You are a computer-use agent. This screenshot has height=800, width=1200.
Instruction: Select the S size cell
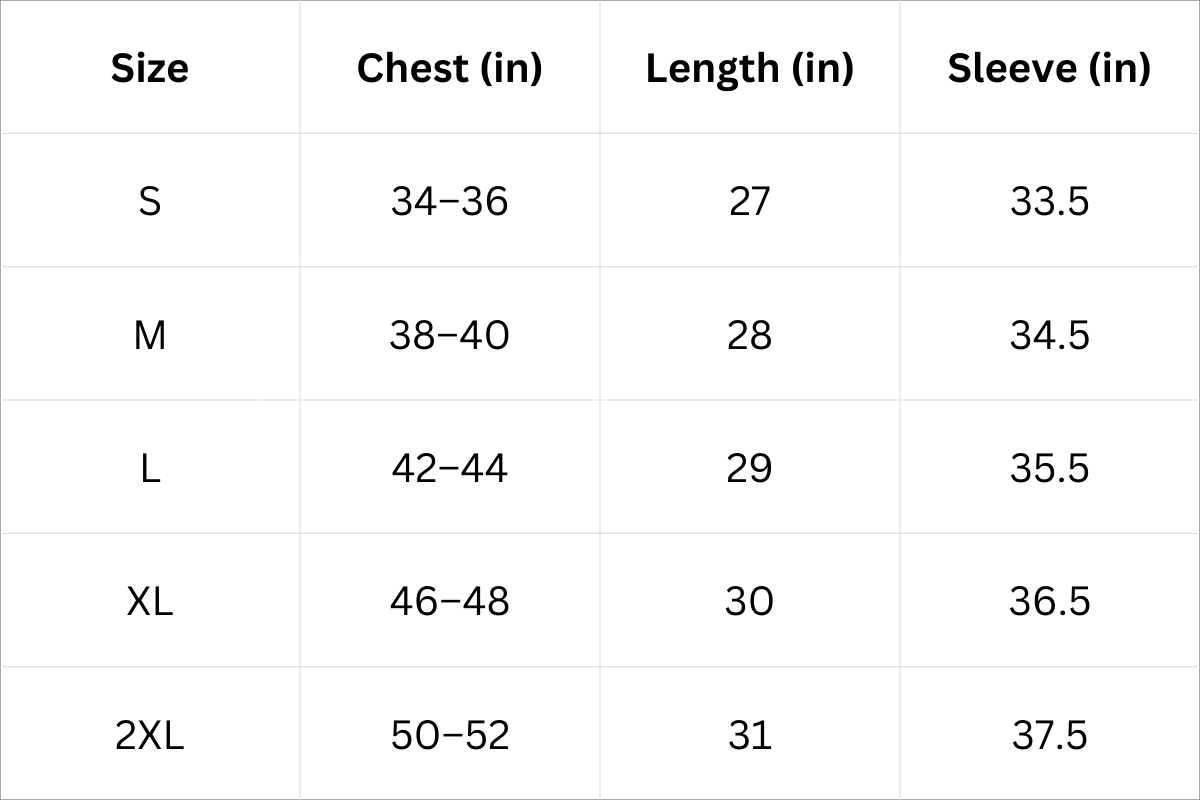pos(150,201)
